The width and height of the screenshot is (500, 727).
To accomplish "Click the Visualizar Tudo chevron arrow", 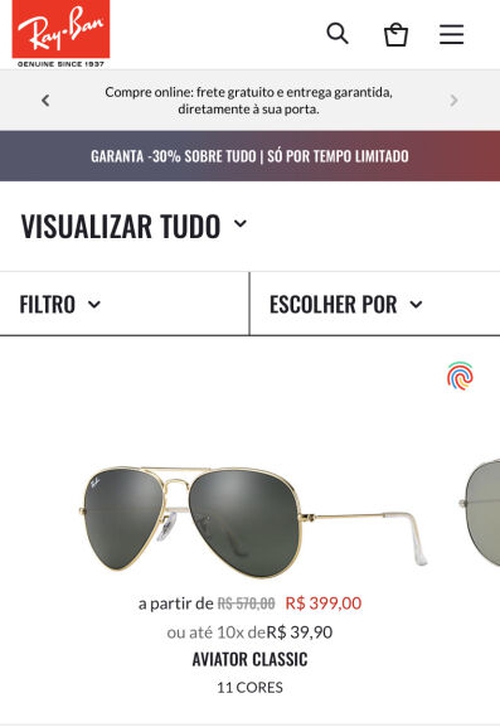I will point(240,223).
